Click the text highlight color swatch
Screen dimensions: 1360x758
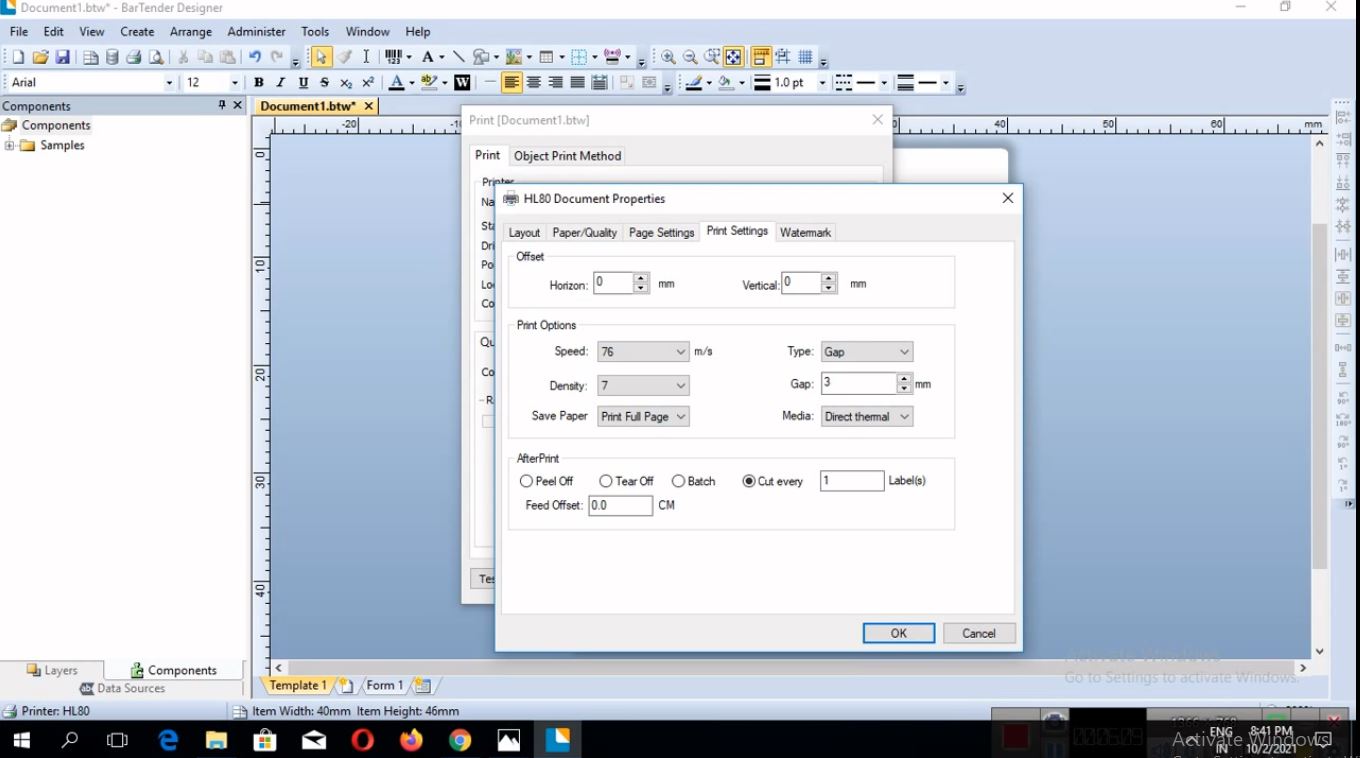click(x=428, y=83)
